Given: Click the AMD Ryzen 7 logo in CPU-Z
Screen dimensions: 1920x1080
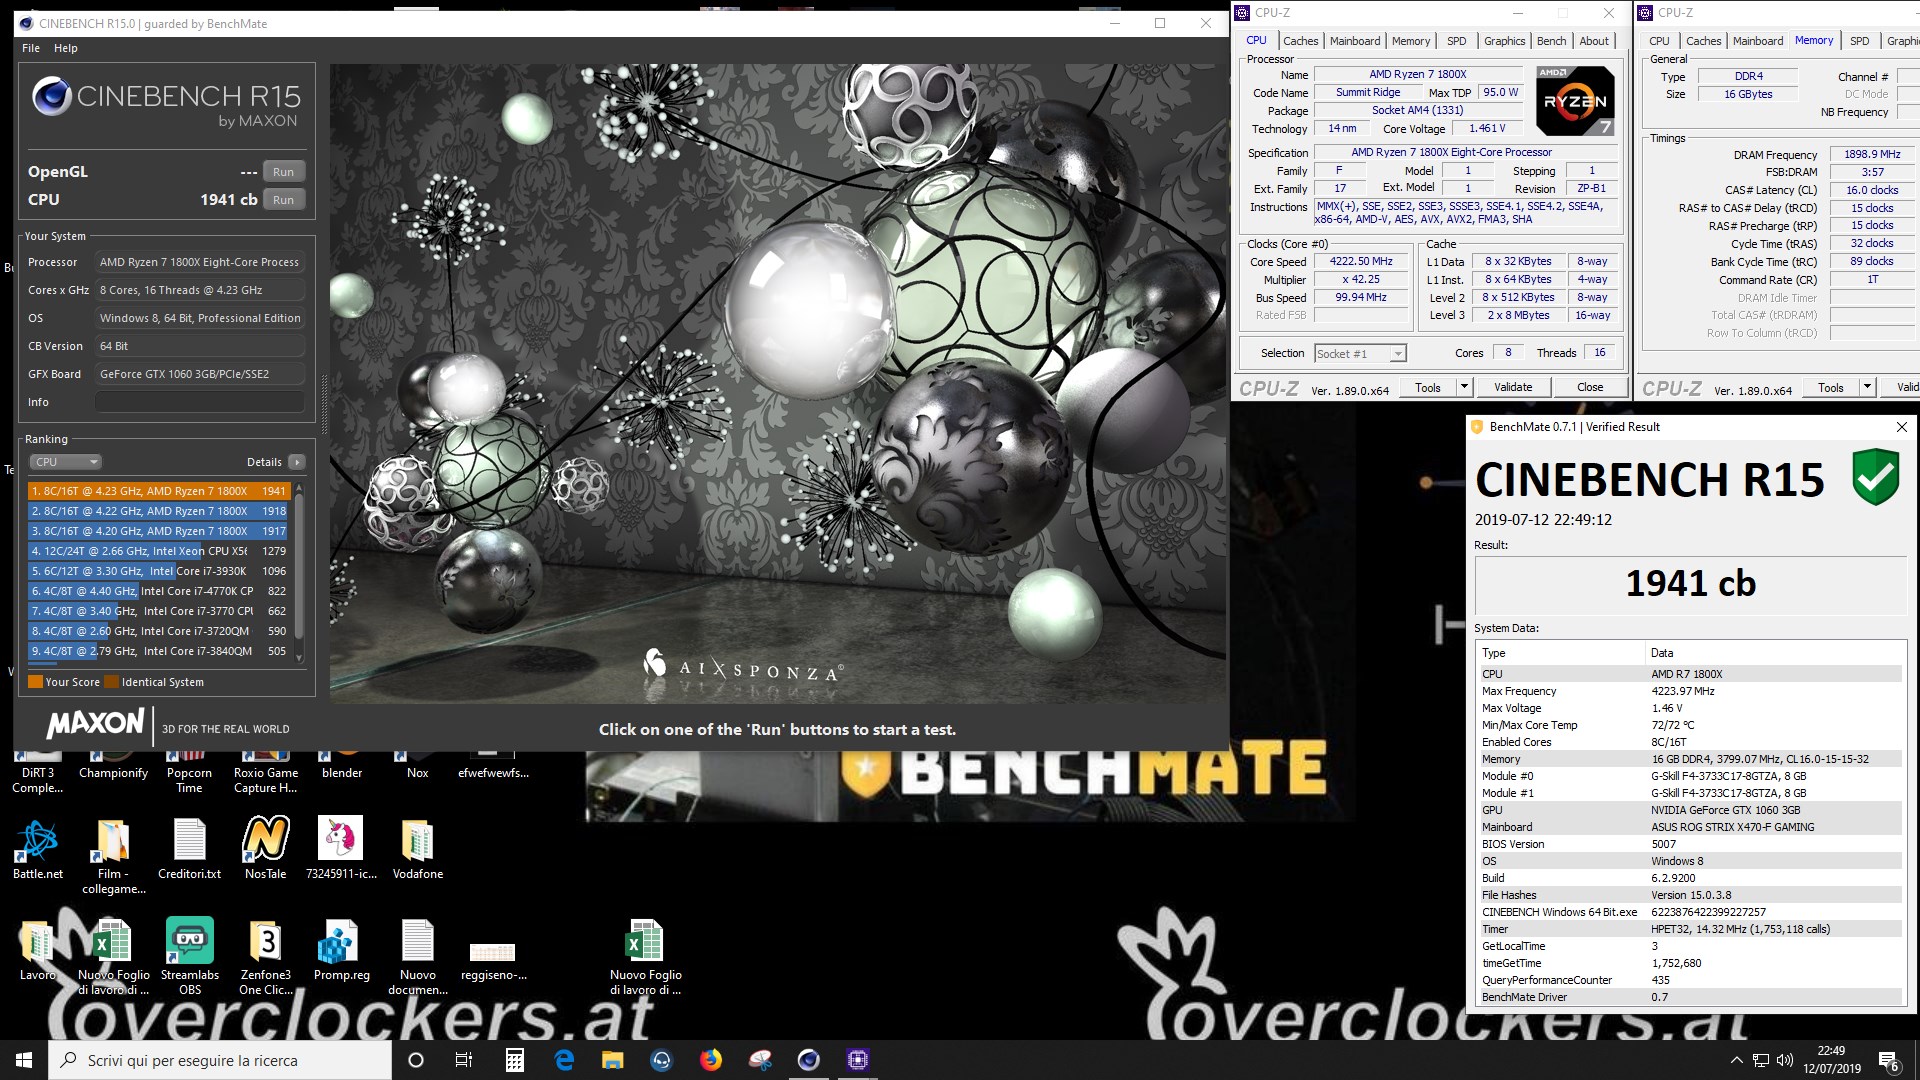Looking at the screenshot, I should tap(1575, 100).
